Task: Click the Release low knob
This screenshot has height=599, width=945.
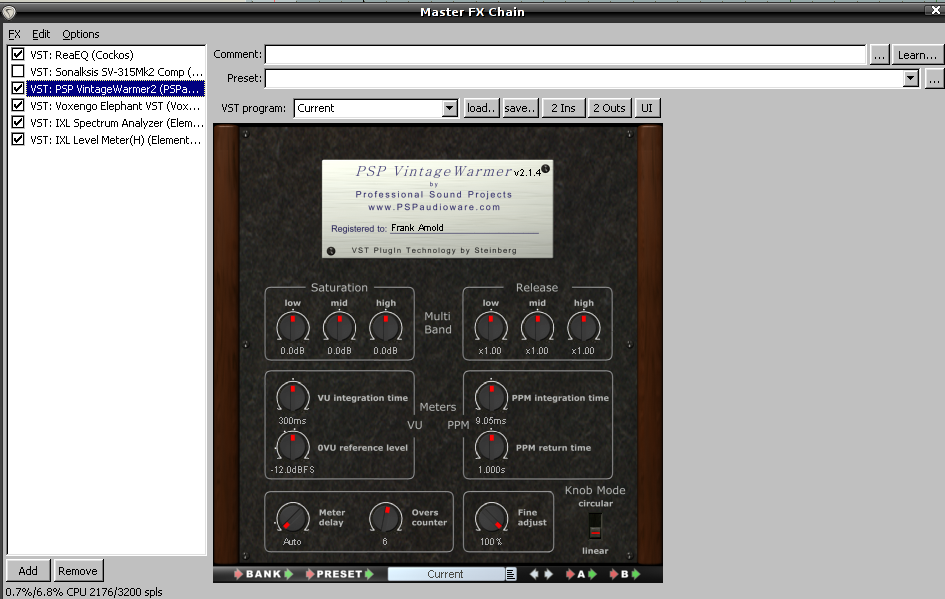Action: coord(491,327)
